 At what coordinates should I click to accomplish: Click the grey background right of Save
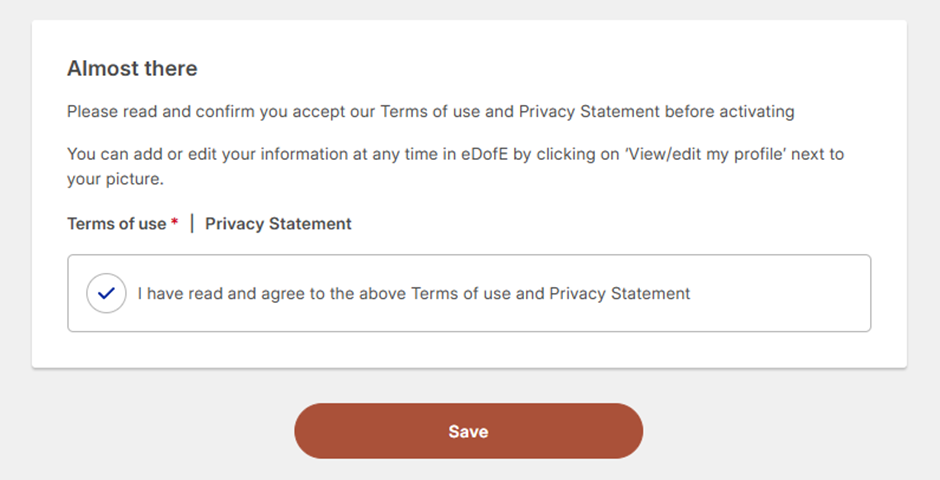tap(790, 431)
